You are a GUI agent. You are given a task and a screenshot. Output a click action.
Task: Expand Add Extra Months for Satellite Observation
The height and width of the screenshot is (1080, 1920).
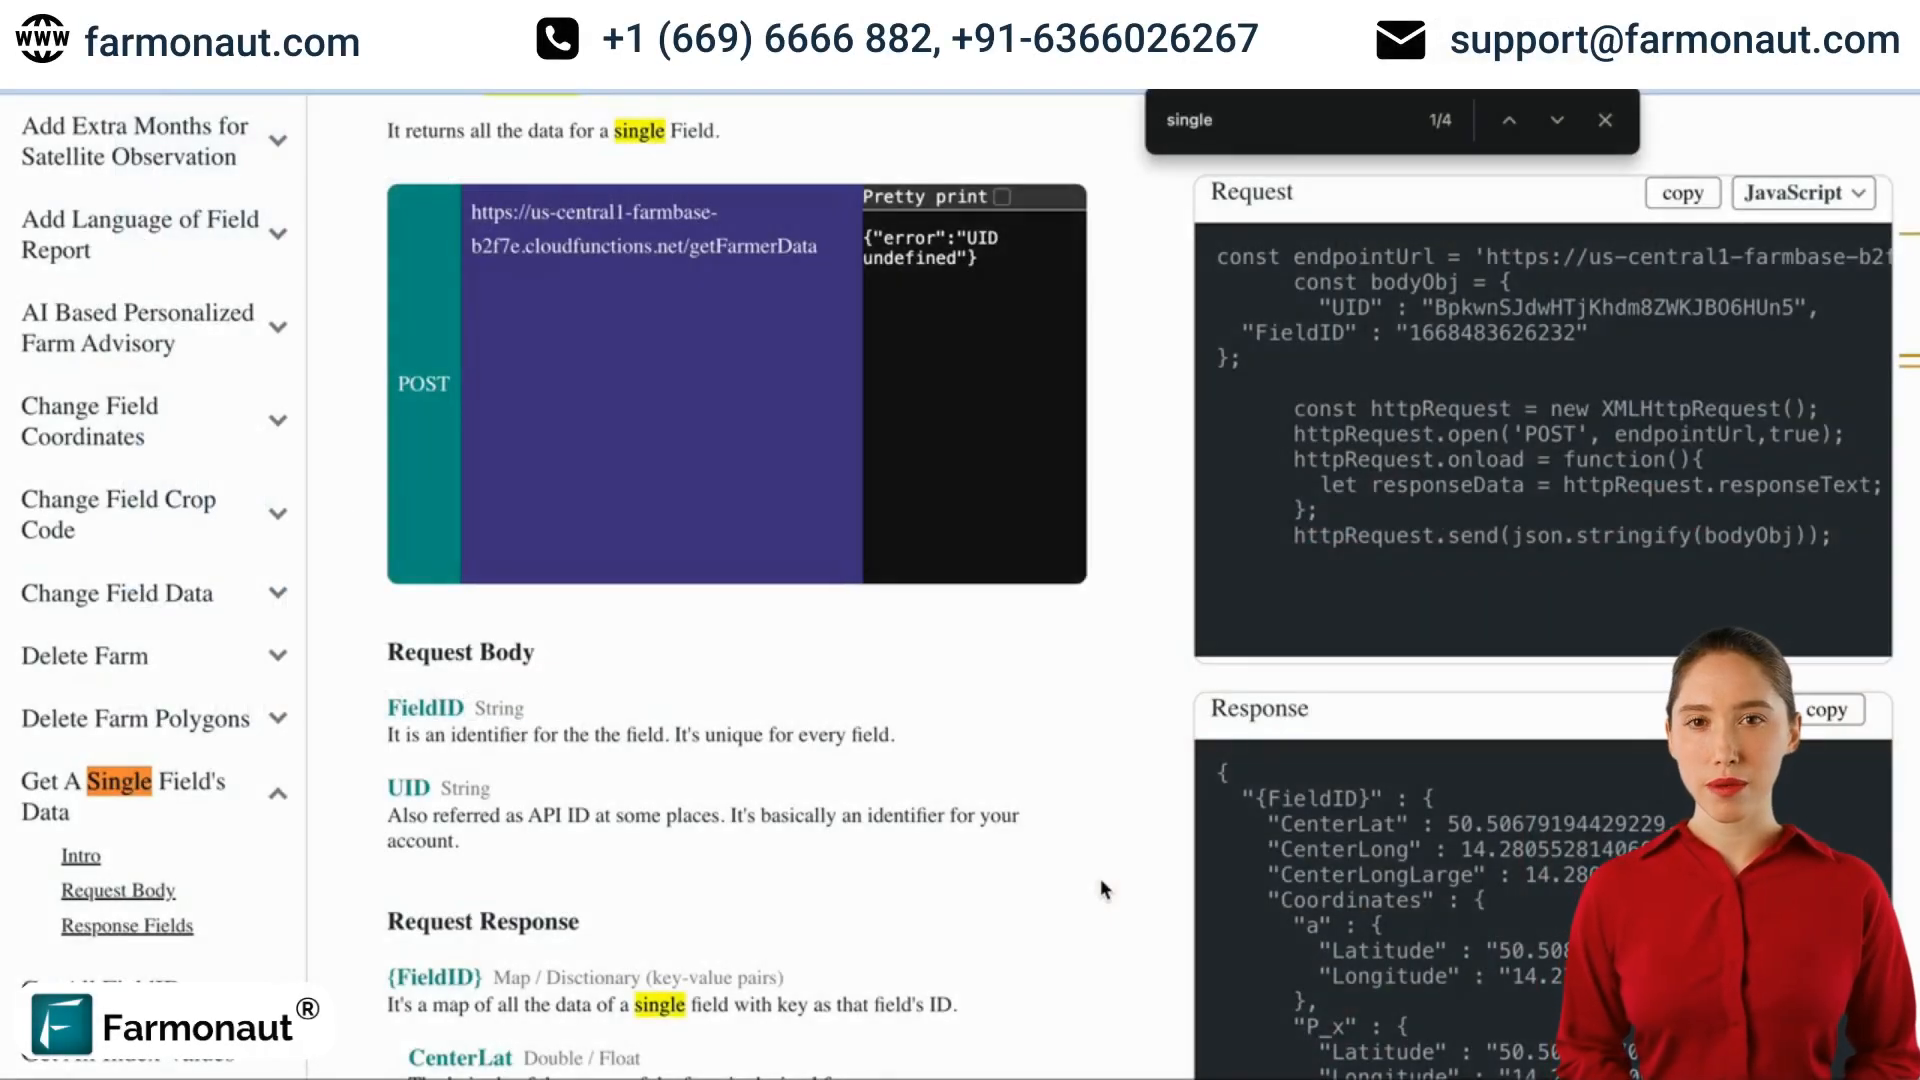tap(279, 141)
